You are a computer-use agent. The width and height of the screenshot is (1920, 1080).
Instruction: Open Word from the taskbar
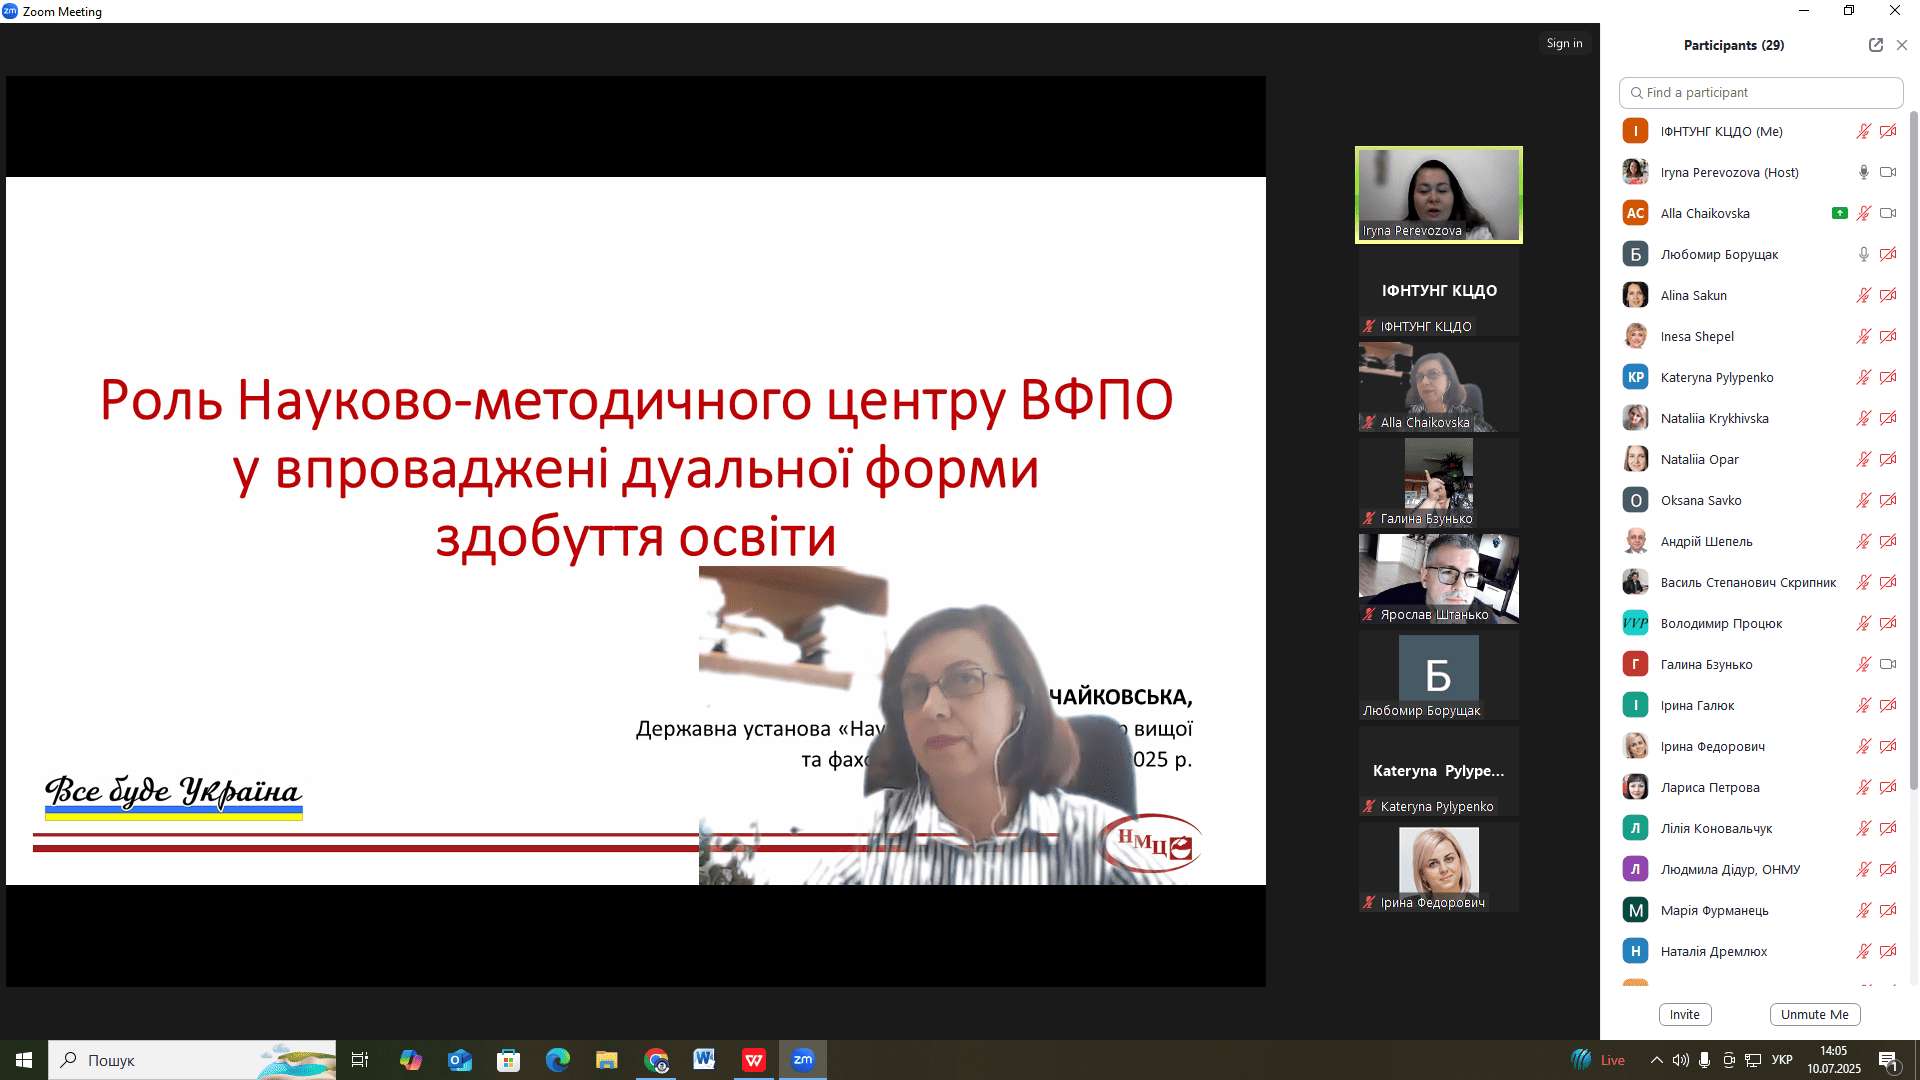coord(704,1060)
